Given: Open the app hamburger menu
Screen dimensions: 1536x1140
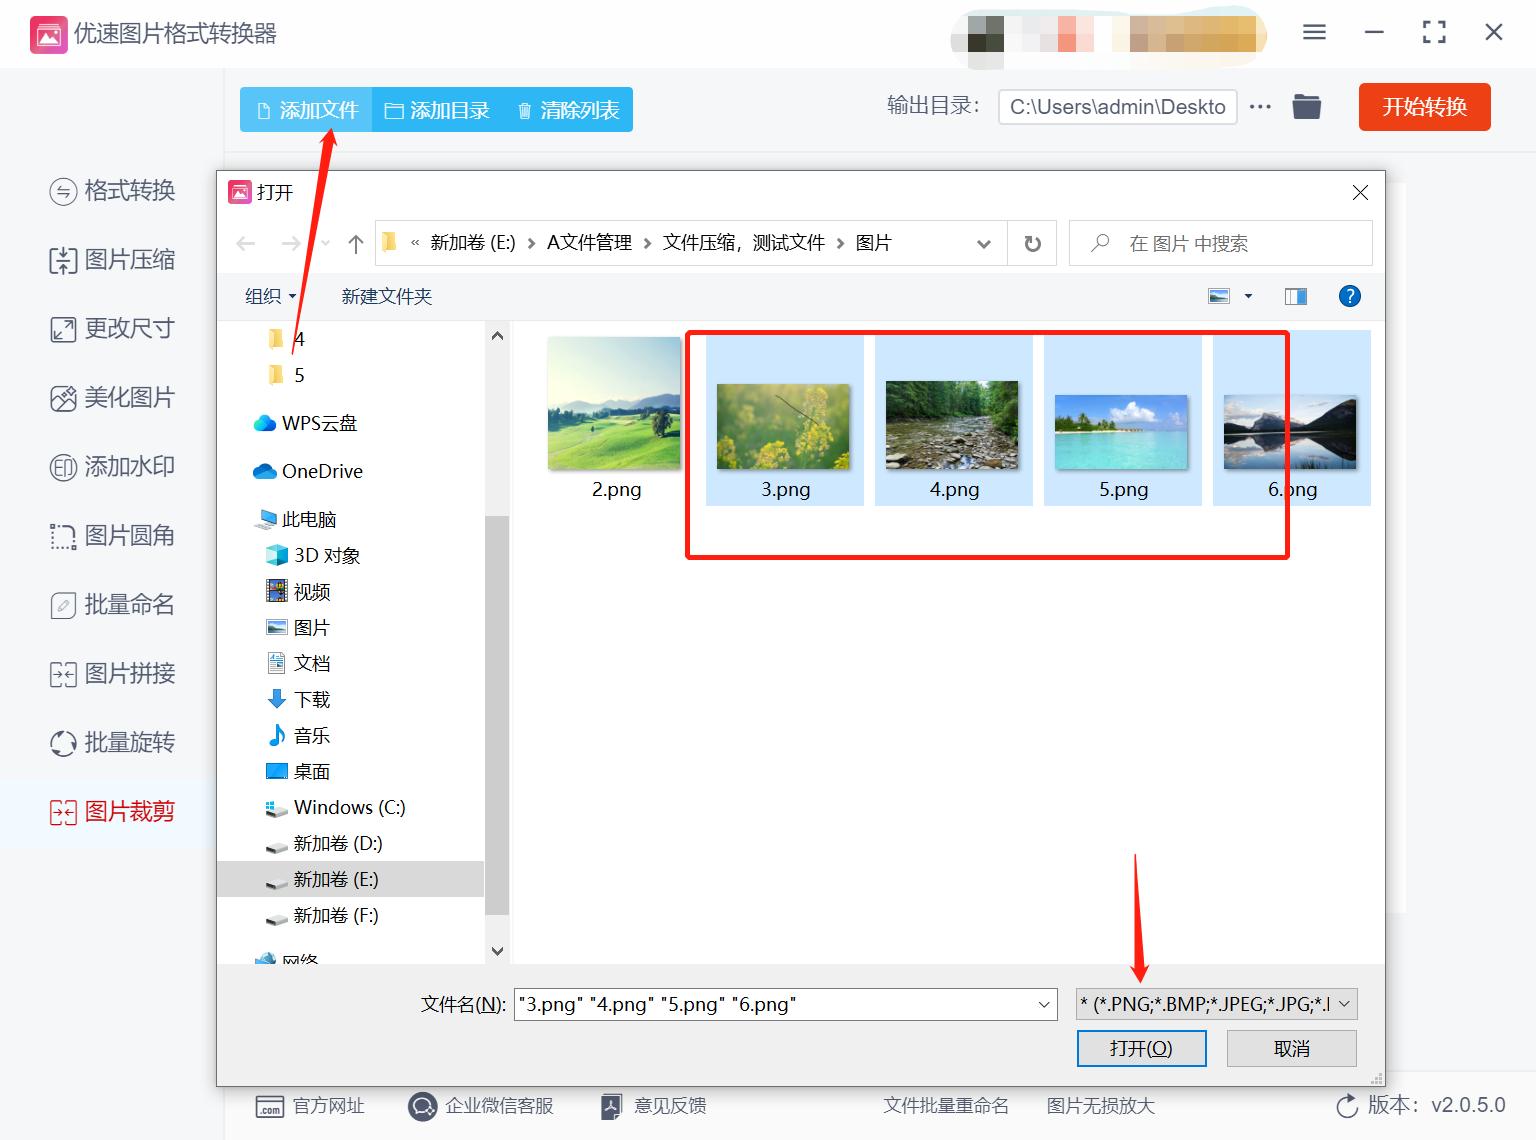Looking at the screenshot, I should coord(1313,31).
